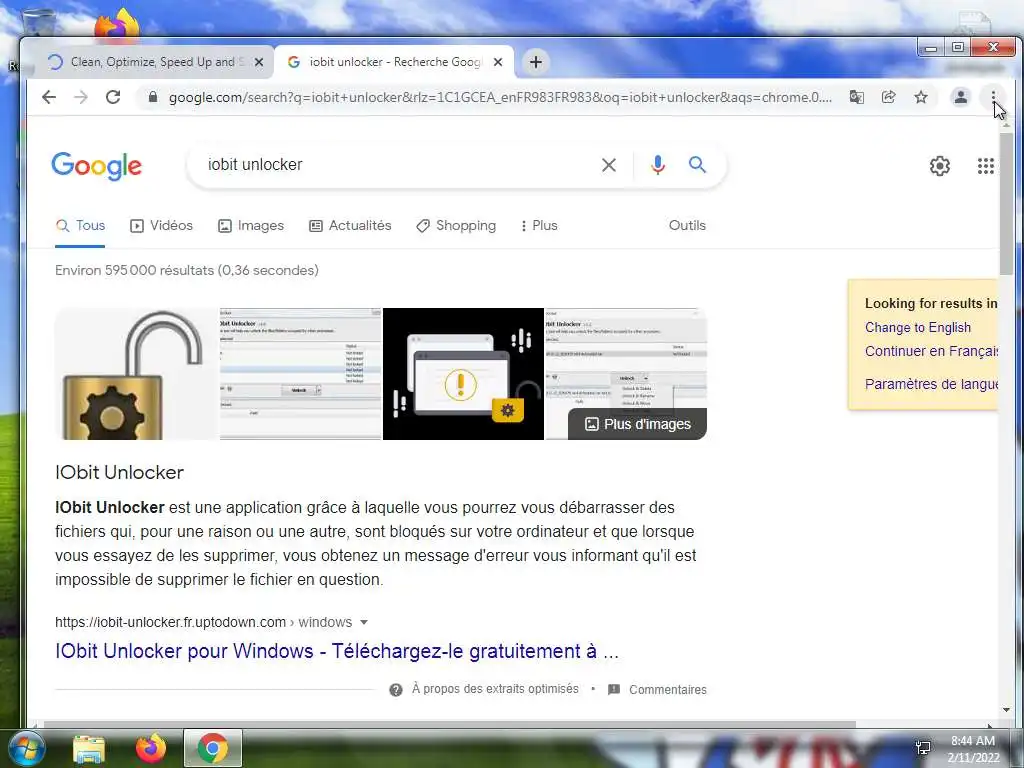Open Windows Explorer from the taskbar

[x=89, y=748]
